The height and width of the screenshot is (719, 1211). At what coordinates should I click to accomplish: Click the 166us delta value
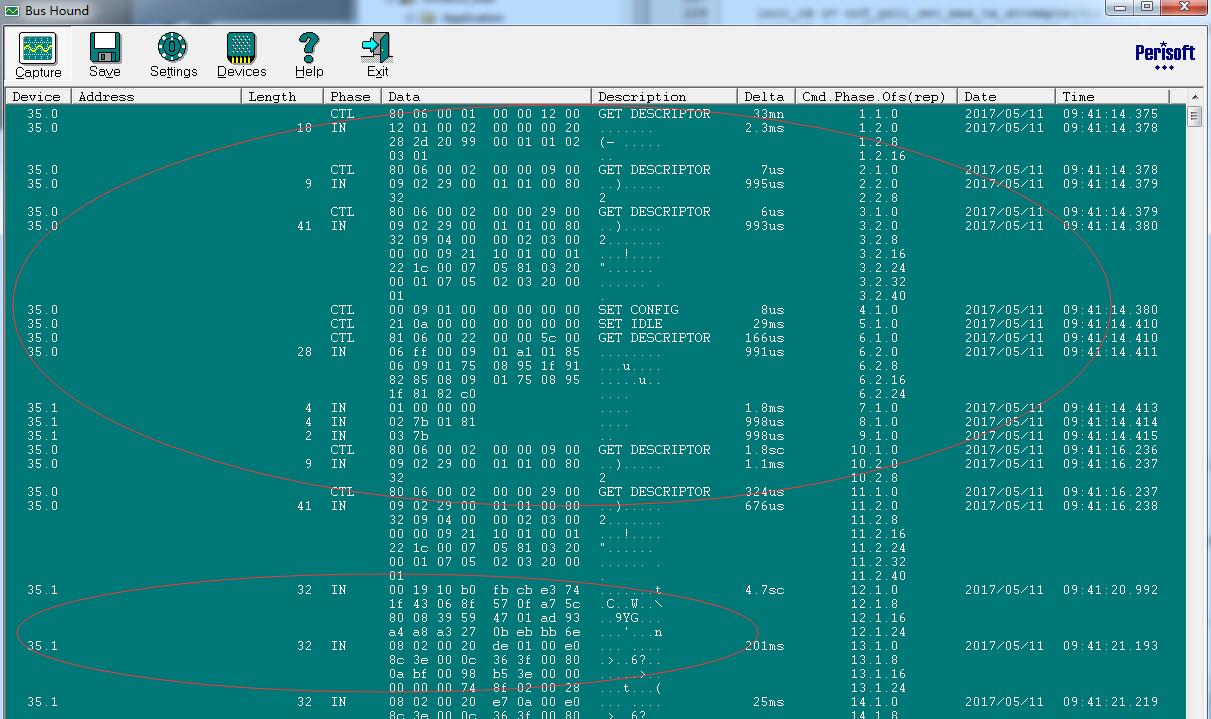[764, 338]
